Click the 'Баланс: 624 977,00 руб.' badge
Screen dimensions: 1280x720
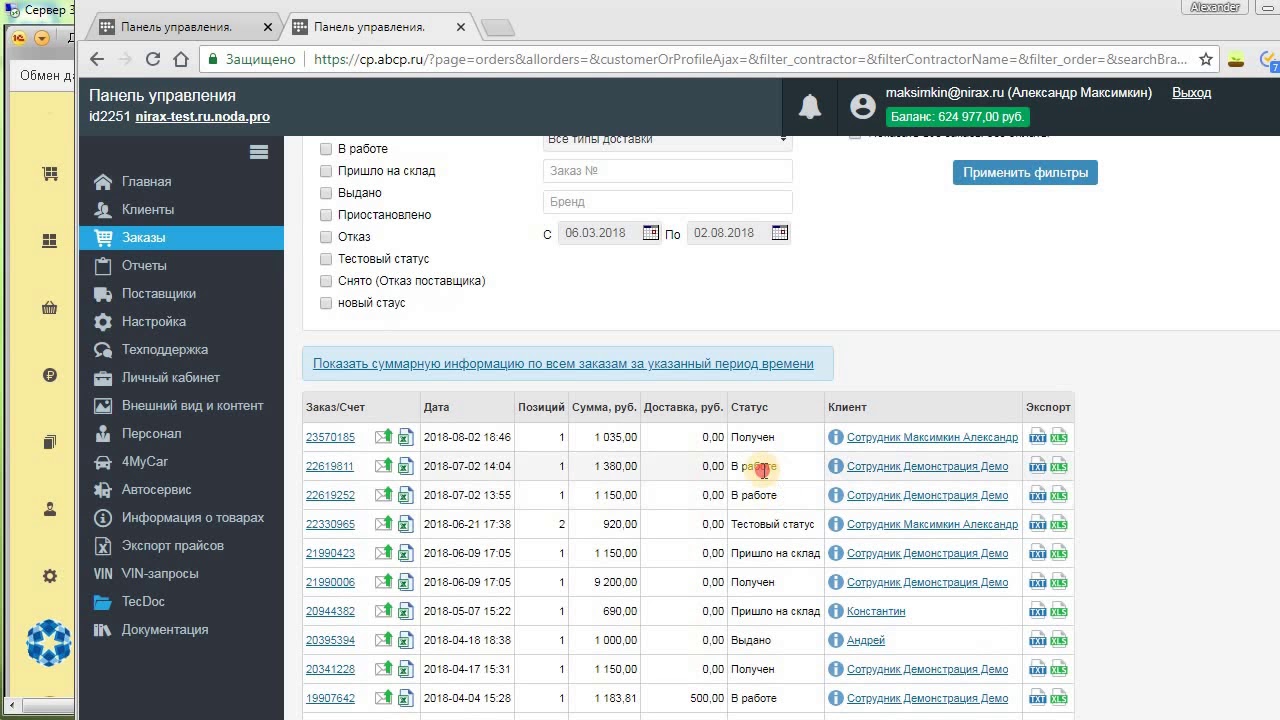tap(957, 117)
